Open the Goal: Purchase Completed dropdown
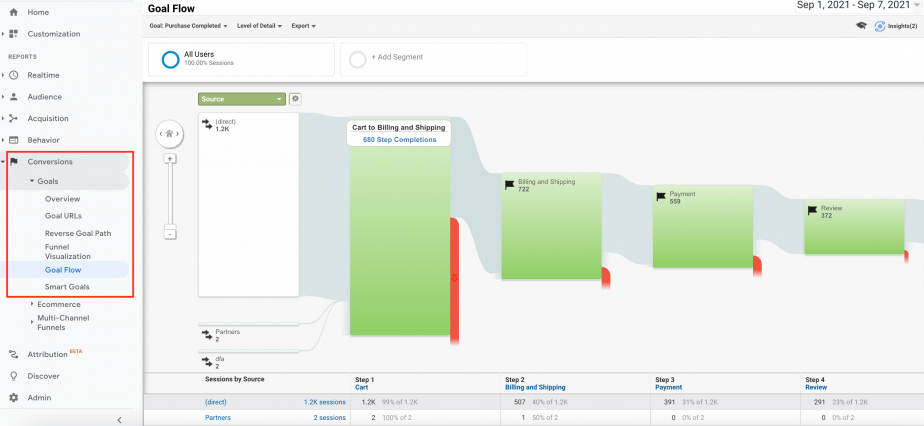924x426 pixels. 189,26
